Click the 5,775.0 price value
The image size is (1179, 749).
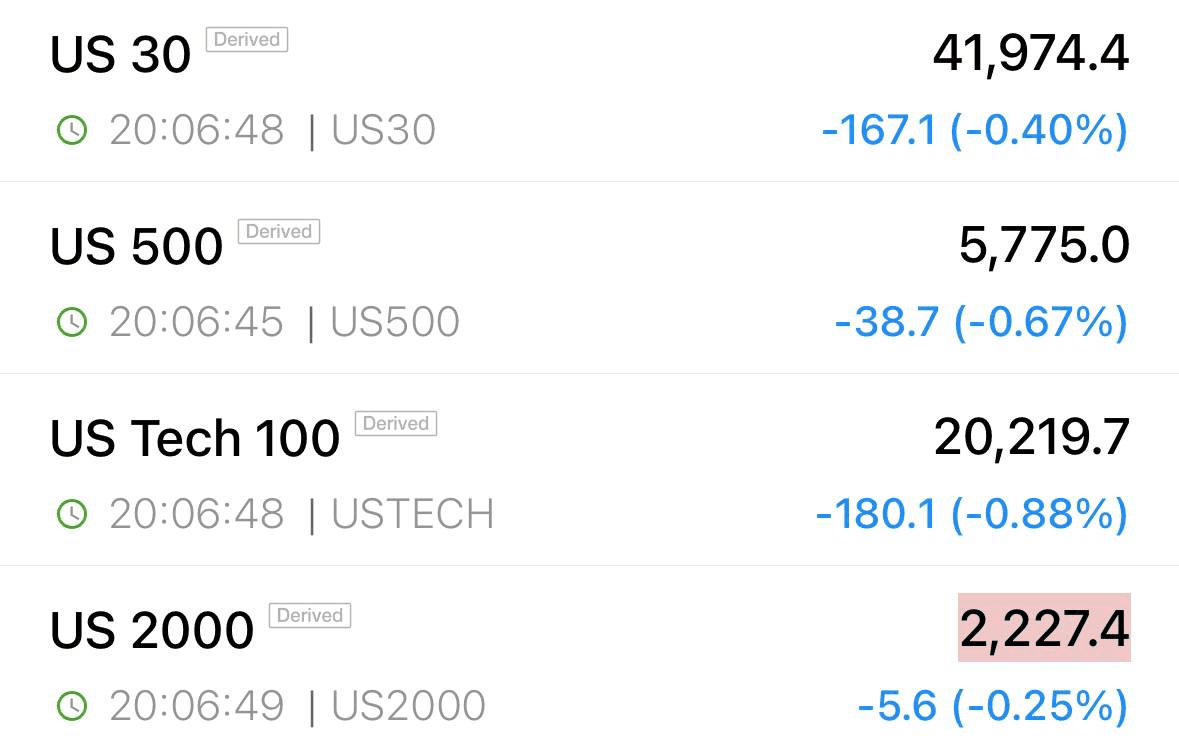pos(1044,246)
